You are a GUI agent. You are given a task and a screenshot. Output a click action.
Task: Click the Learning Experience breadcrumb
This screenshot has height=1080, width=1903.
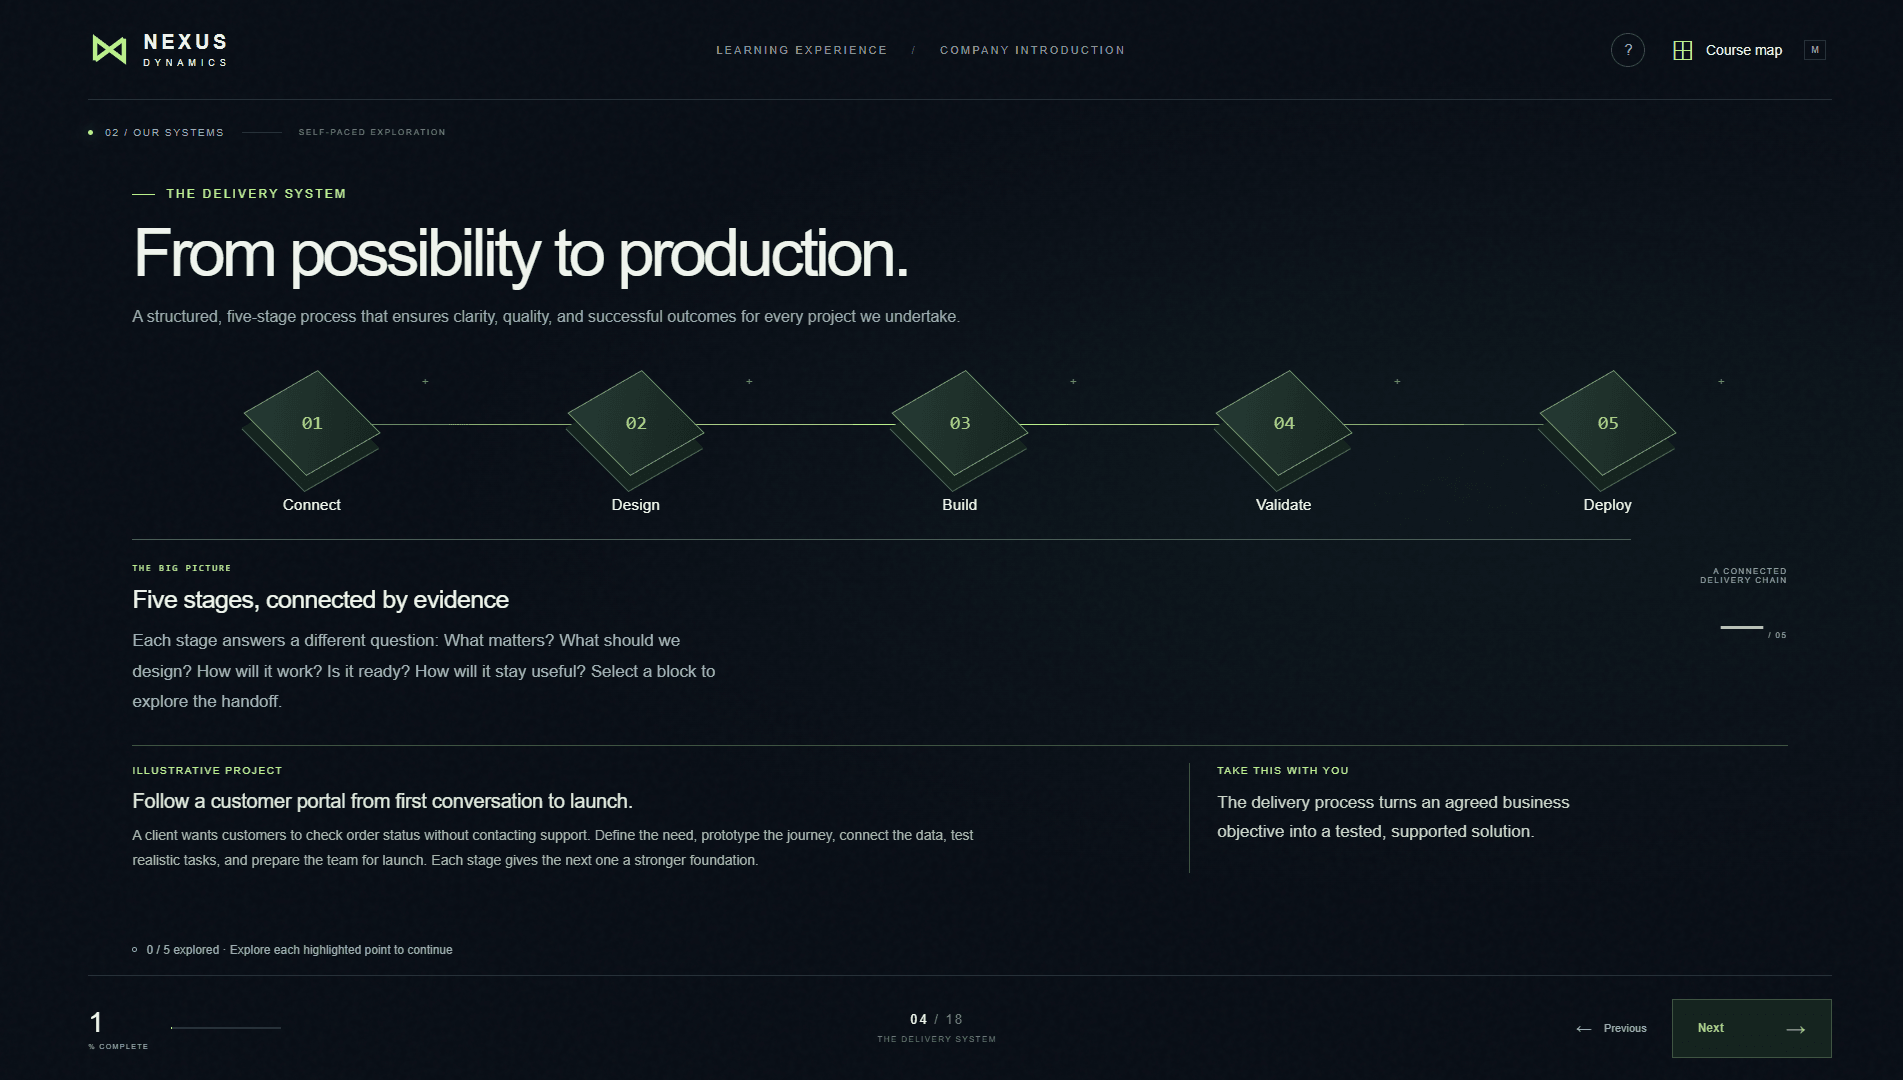(x=801, y=50)
